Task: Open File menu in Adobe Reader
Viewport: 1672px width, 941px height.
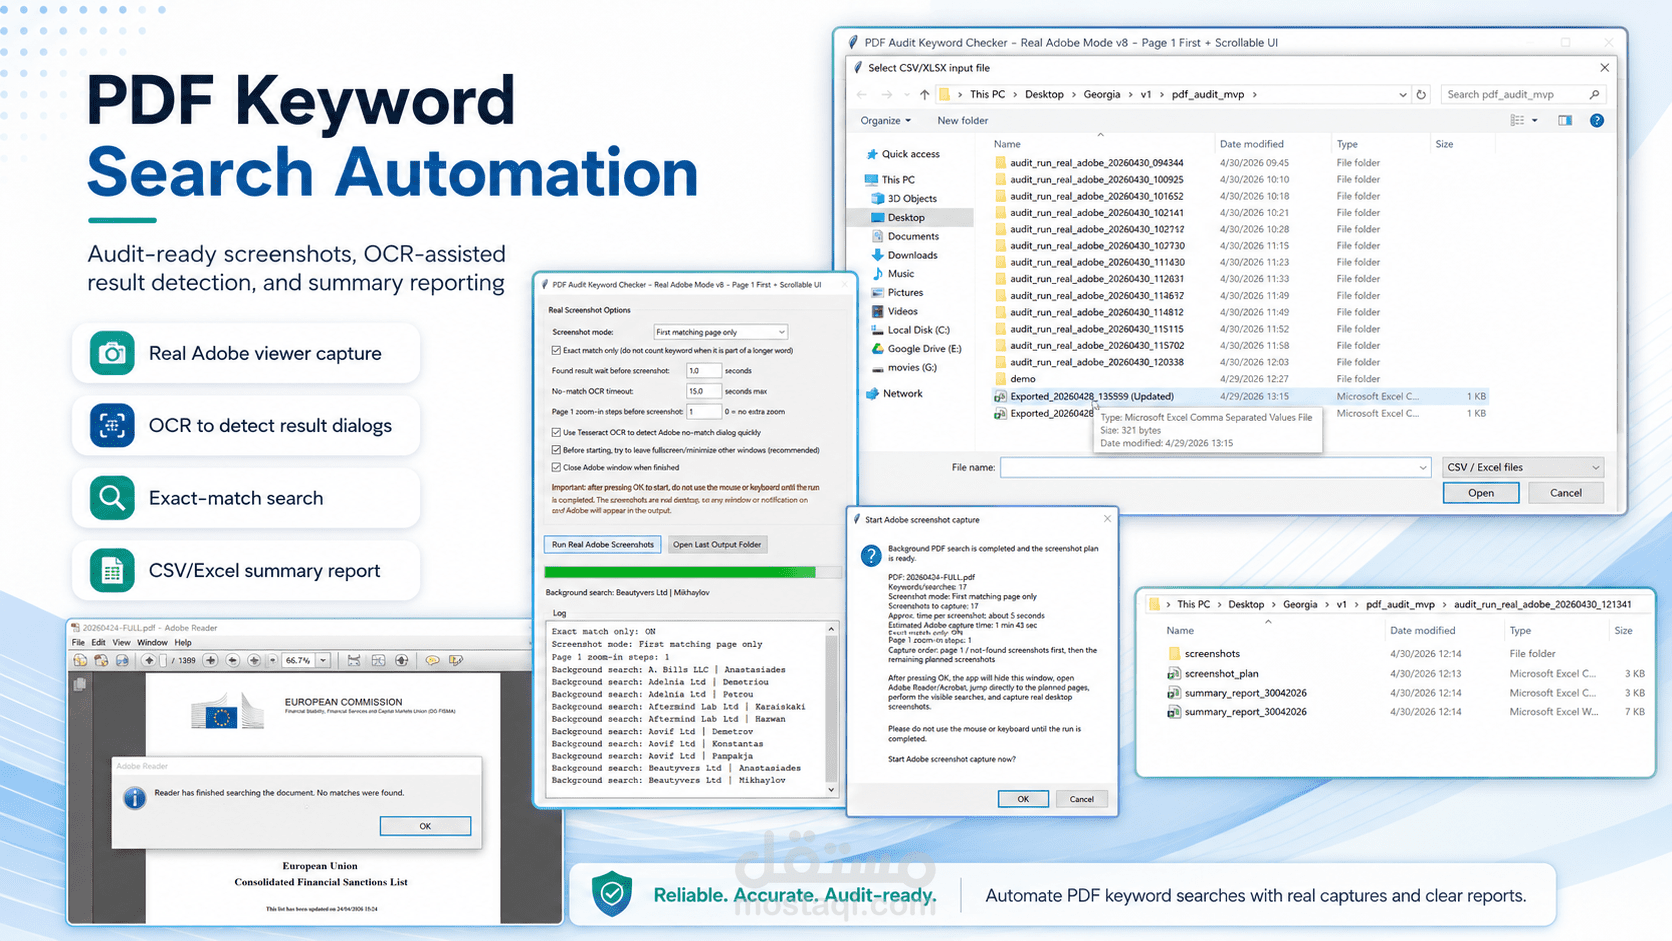Action: click(x=78, y=643)
